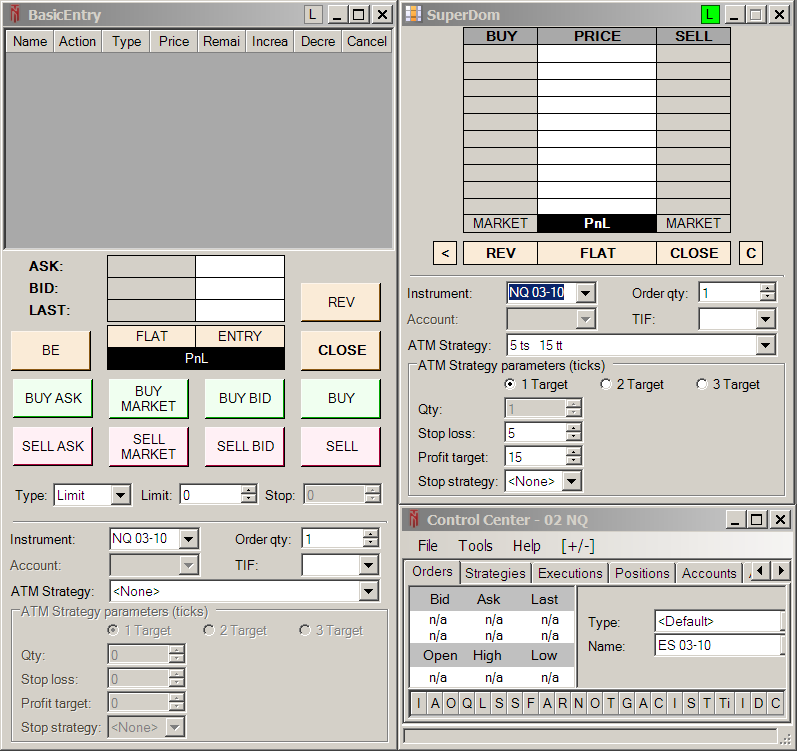The width and height of the screenshot is (797, 751).
Task: Open the ATM Strategy dropdown in SuperDom
Action: coord(765,345)
